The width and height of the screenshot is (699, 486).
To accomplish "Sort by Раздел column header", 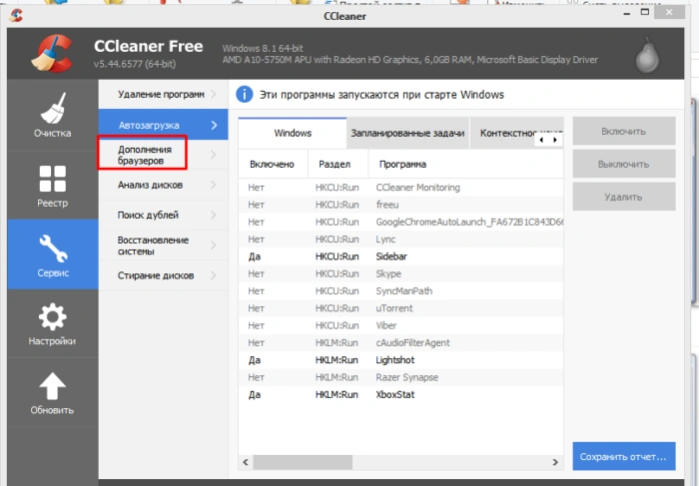I will (338, 164).
